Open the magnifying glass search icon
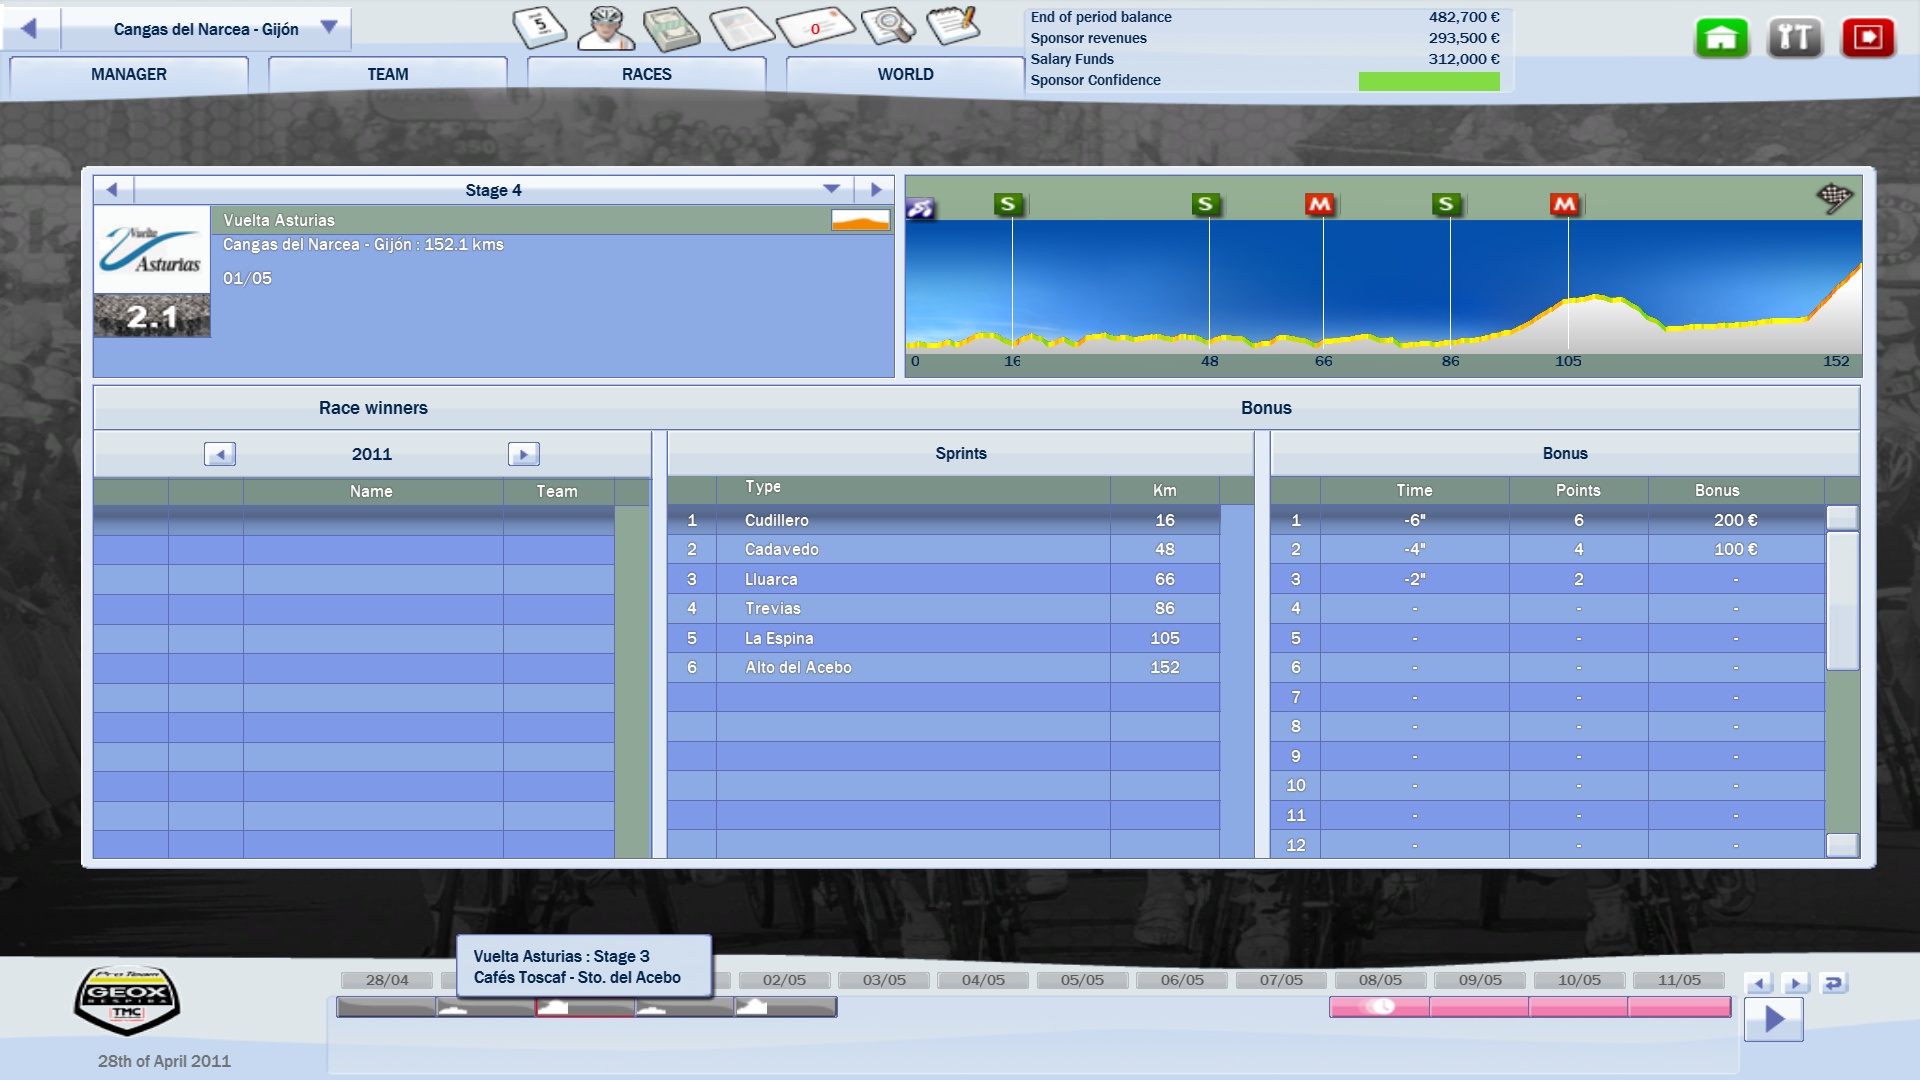Screen dimensions: 1920x1080 click(x=887, y=27)
